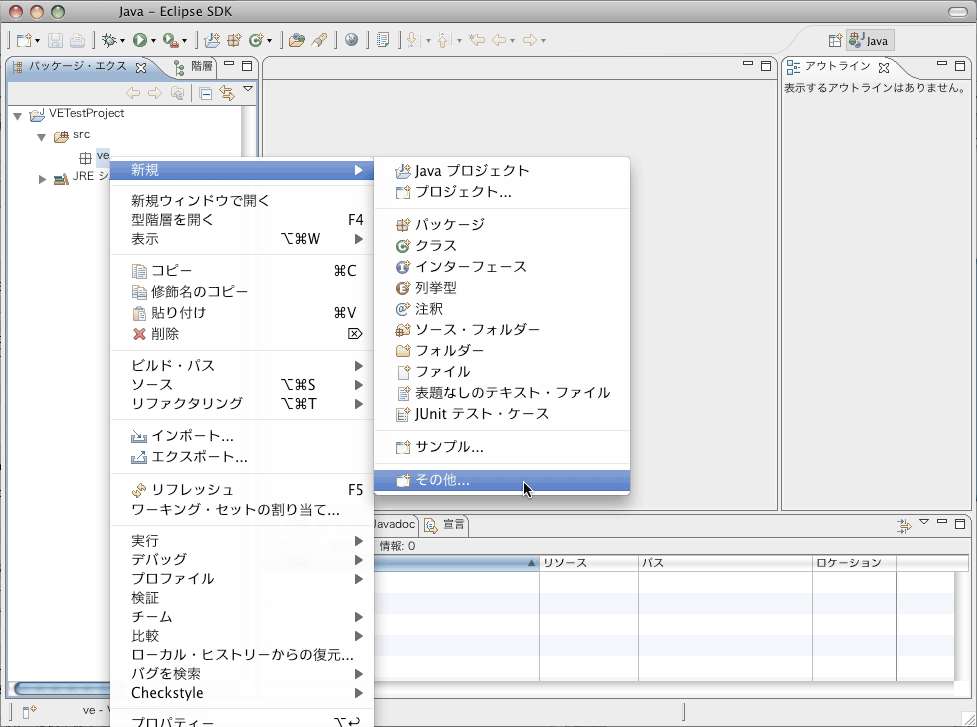Click the Print toolbar icon
977x727 pixels.
77,40
